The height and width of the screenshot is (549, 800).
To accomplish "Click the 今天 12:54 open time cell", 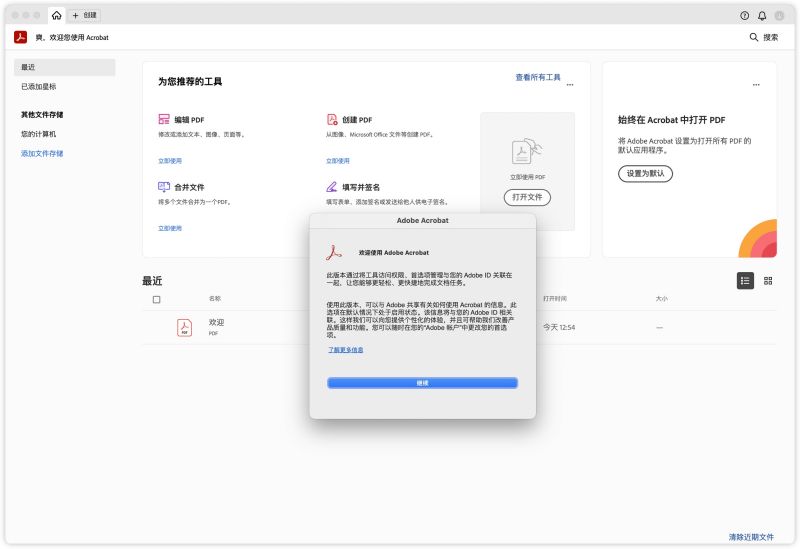I will point(559,328).
